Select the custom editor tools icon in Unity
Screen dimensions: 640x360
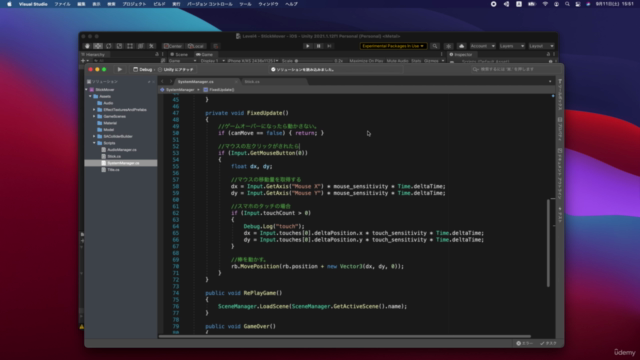click(x=151, y=46)
